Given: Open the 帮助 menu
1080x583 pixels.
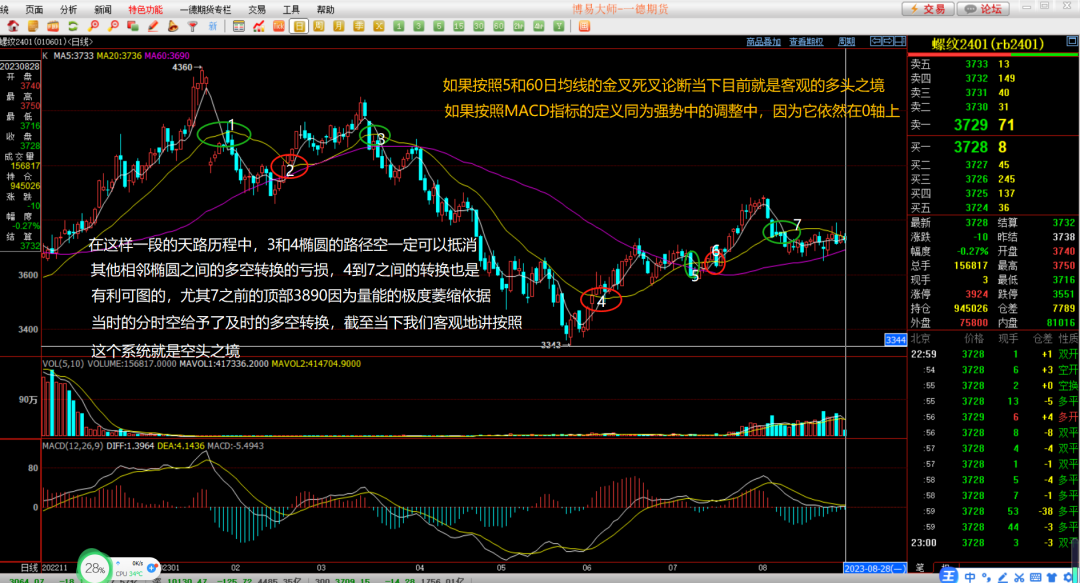Looking at the screenshot, I should click(x=325, y=10).
